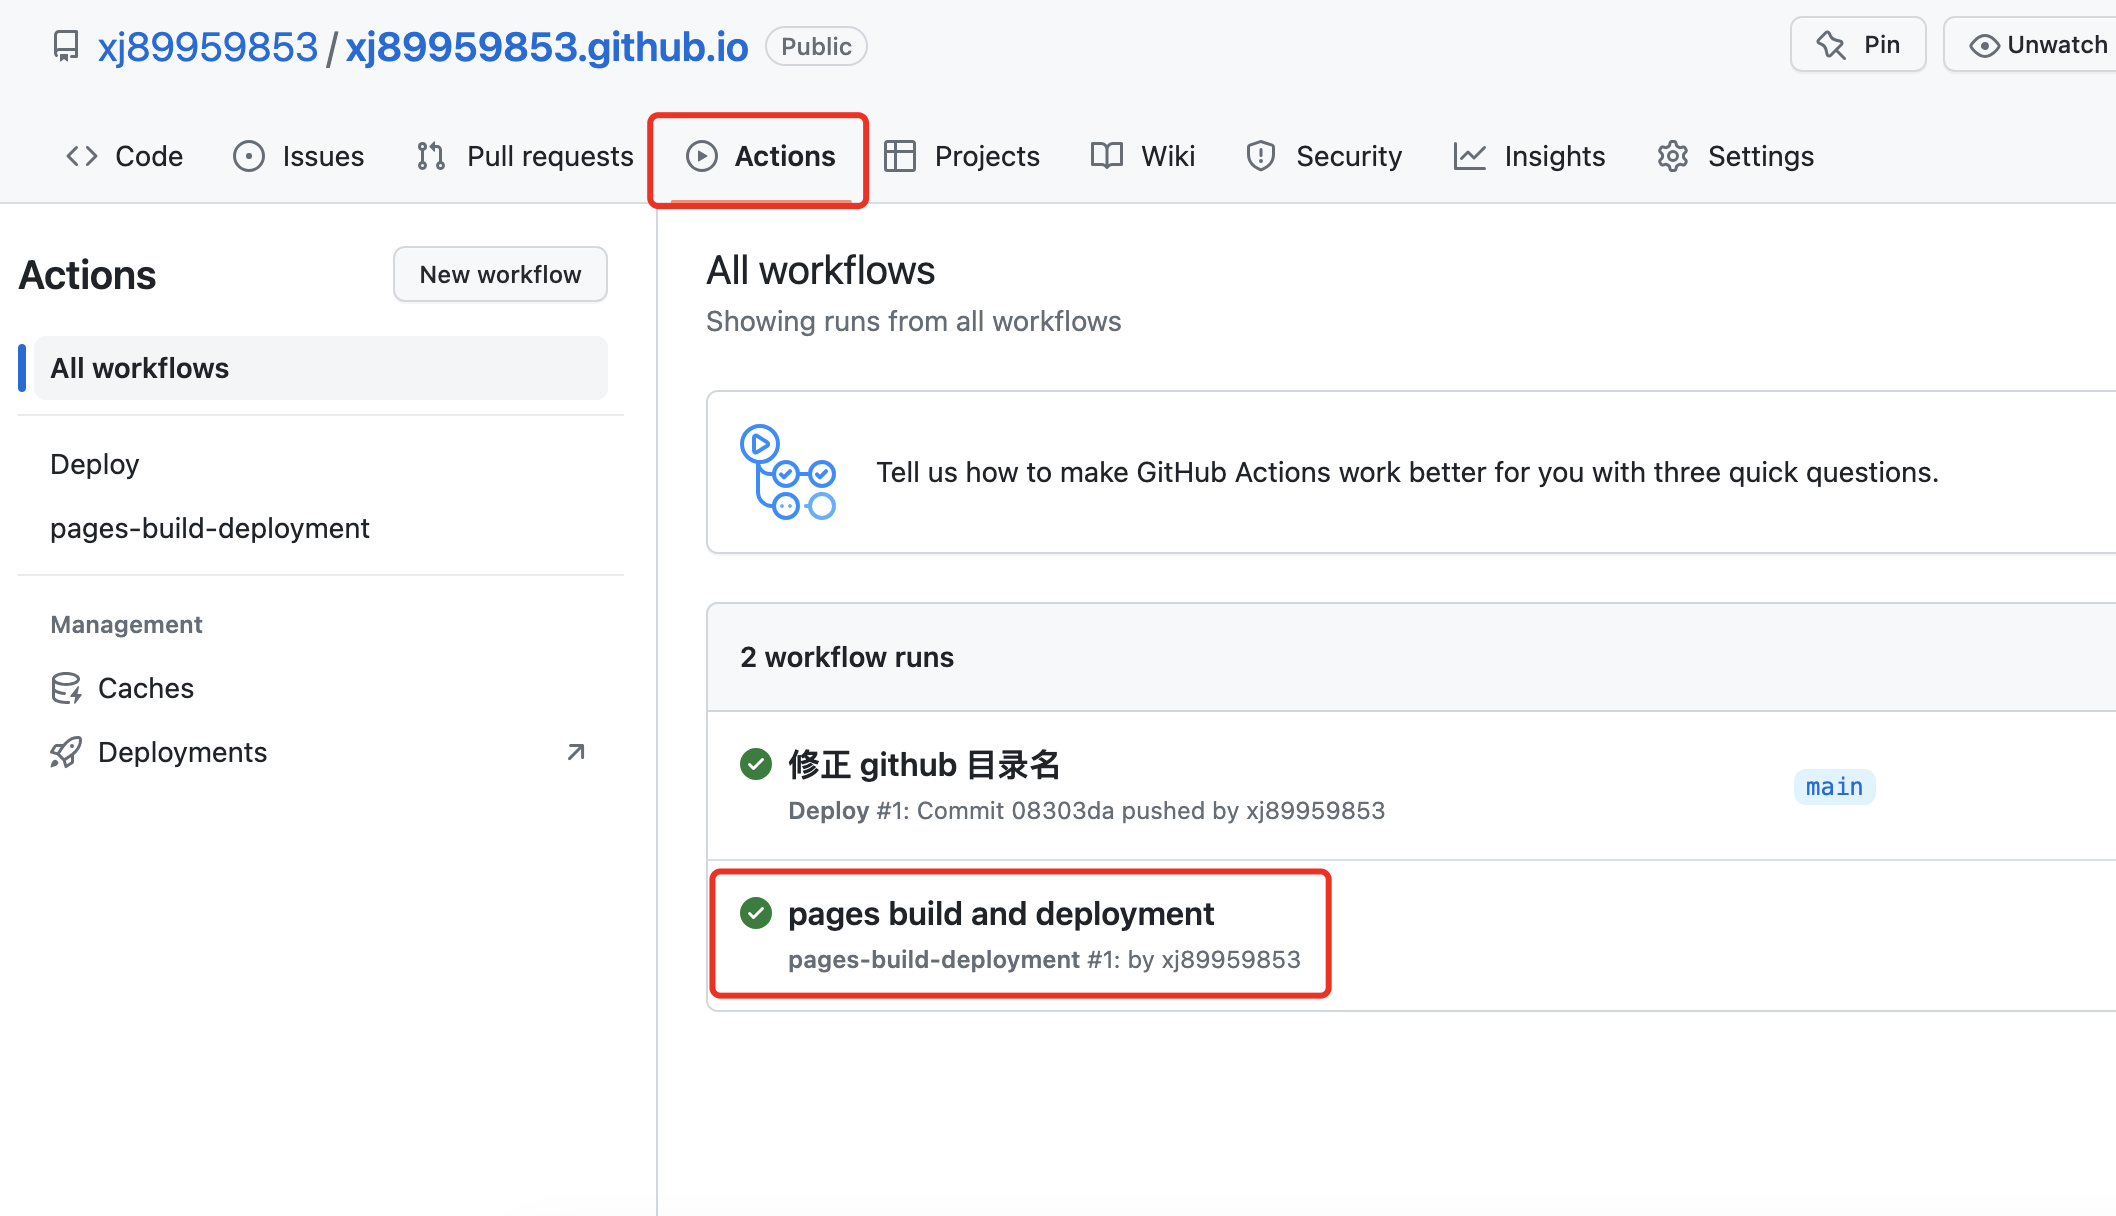Image resolution: width=2116 pixels, height=1216 pixels.
Task: Open the xj89959853 owner link
Action: [x=208, y=47]
